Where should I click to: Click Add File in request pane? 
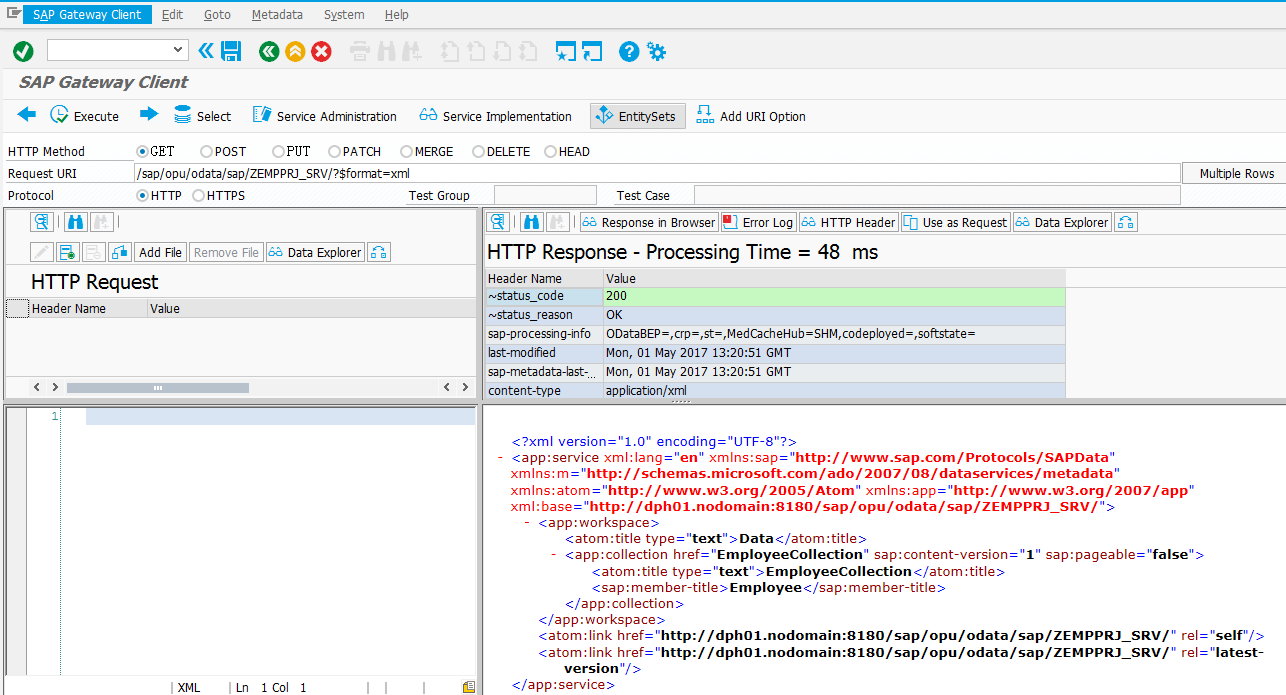[160, 253]
